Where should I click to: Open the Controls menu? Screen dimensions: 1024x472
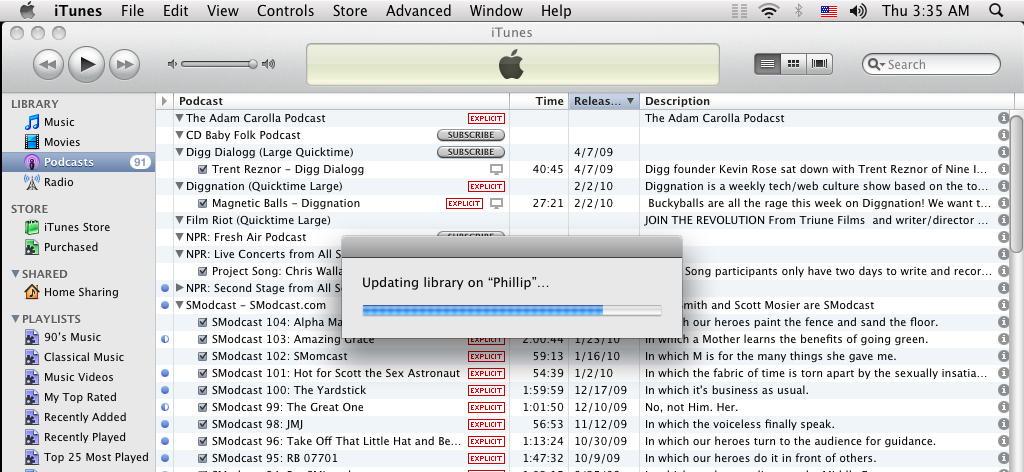(x=285, y=10)
